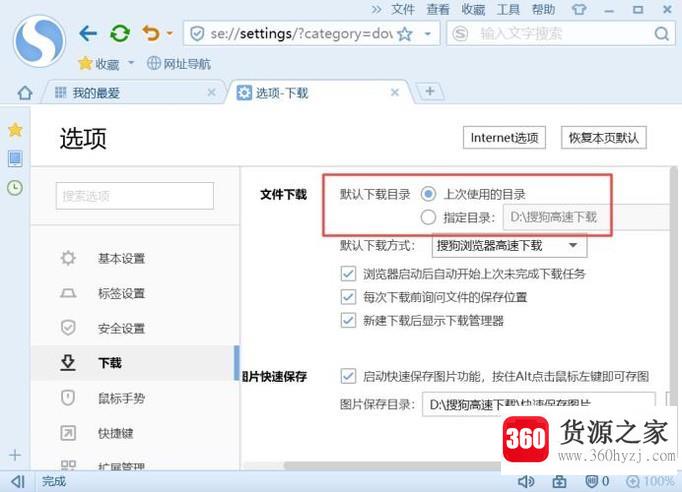Go back with the blue arrow
Screen dimensions: 682x492
point(88,33)
